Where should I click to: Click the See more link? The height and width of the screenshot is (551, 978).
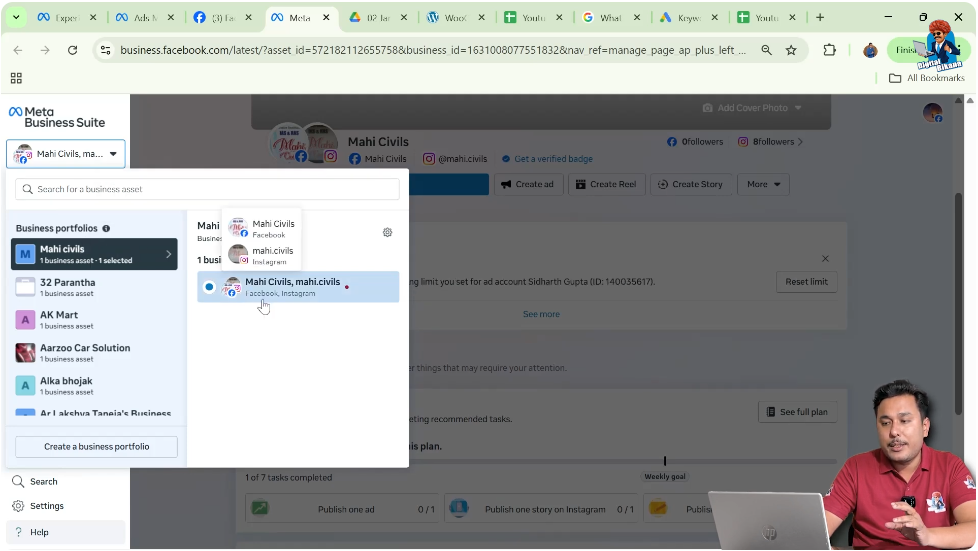pos(541,314)
